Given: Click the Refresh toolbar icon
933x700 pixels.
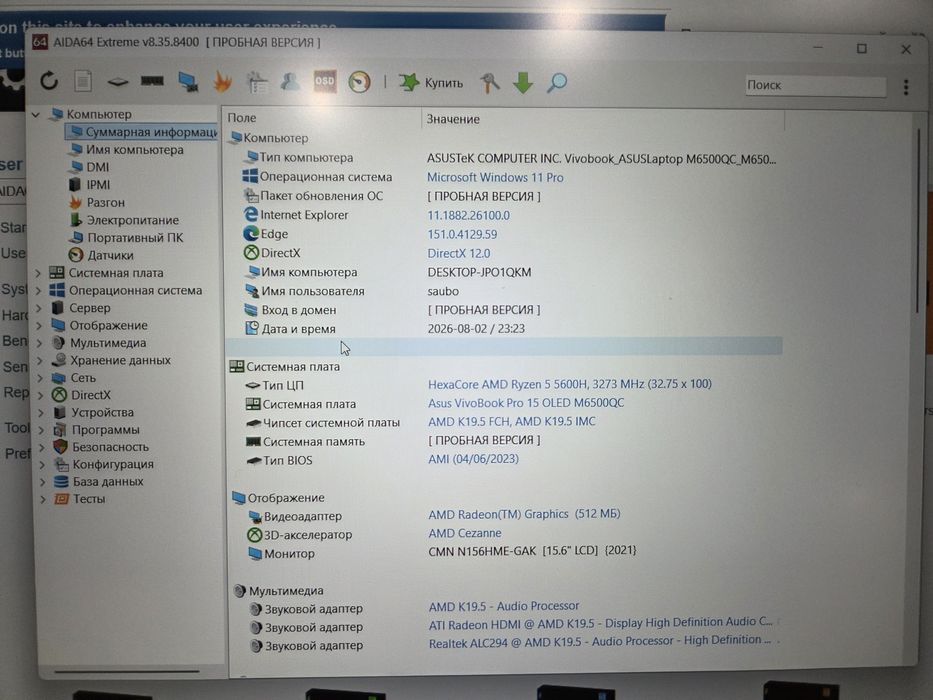Looking at the screenshot, I should coord(49,81).
